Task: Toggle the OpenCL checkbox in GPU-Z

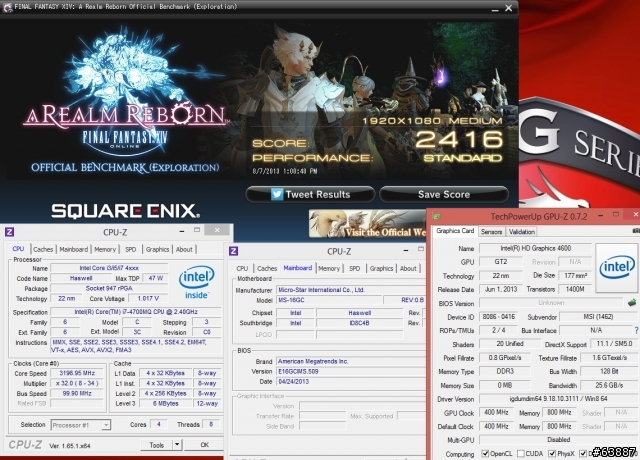Action: coord(485,453)
